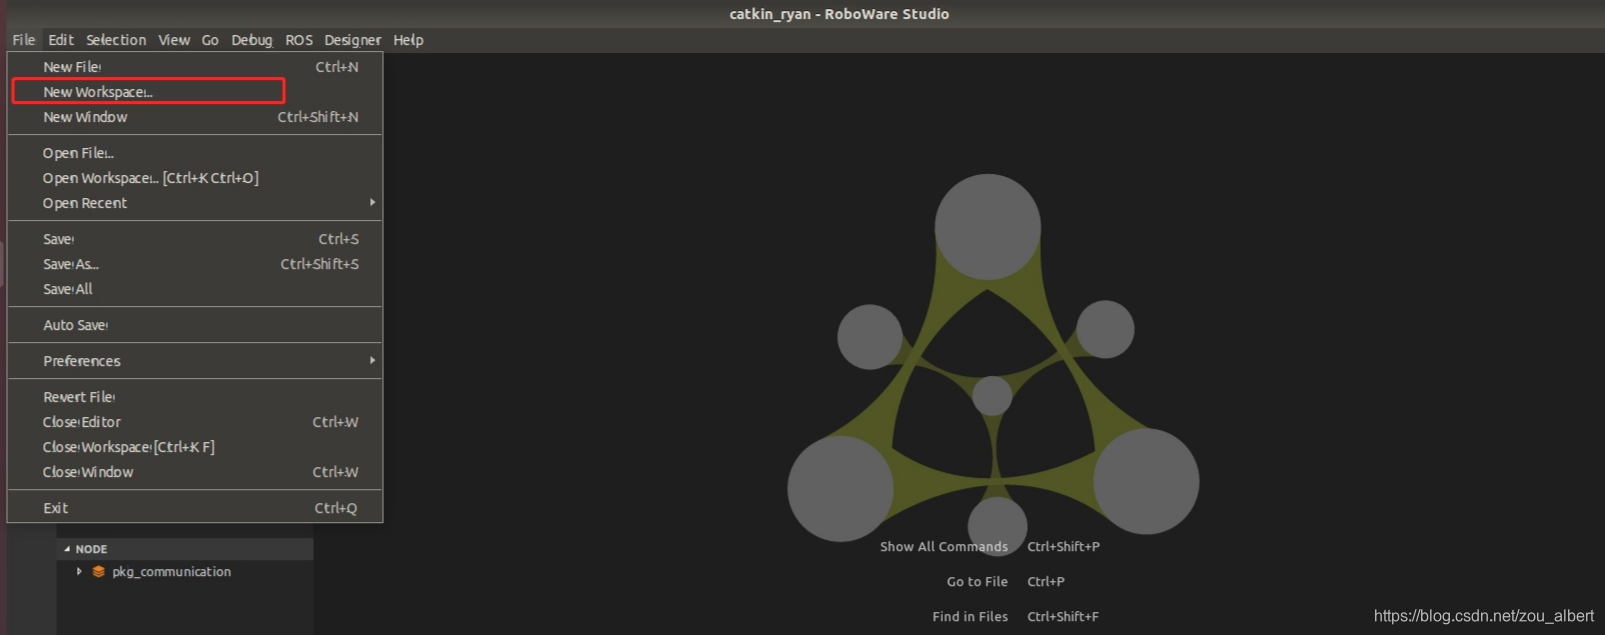Open the View menu
1605x635 pixels.
(x=174, y=40)
